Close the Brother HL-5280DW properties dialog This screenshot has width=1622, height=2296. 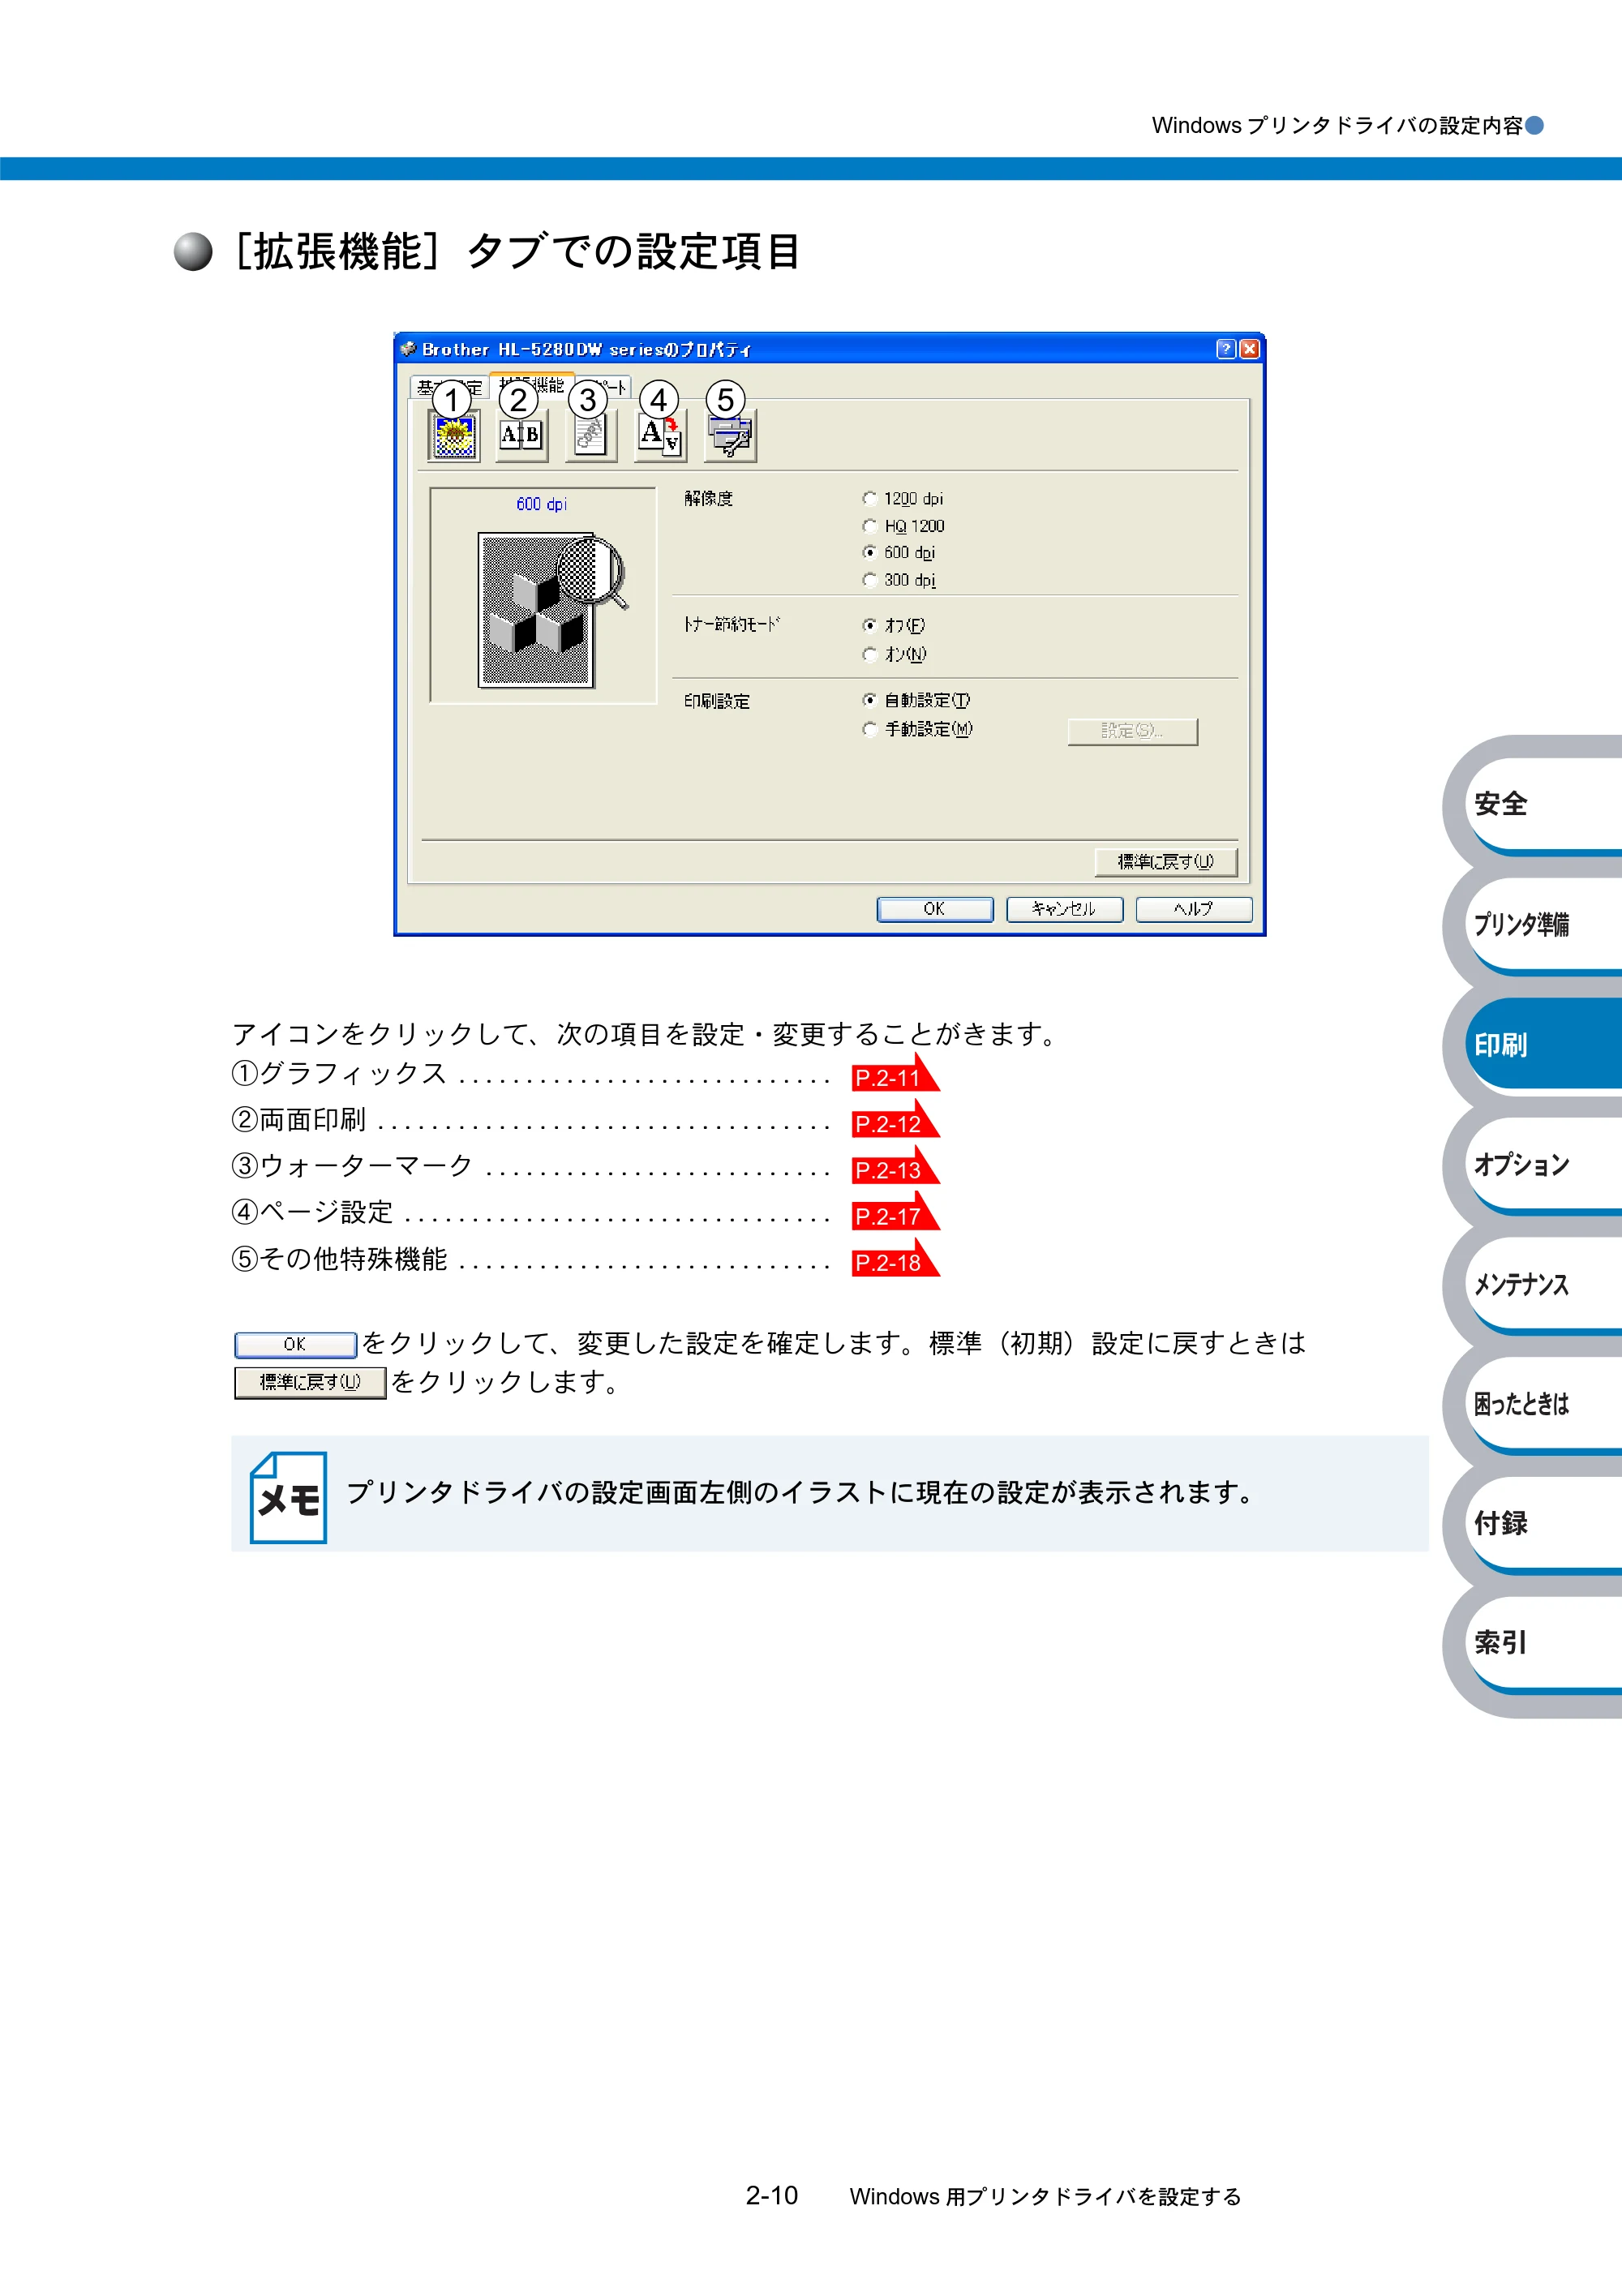tap(1249, 349)
